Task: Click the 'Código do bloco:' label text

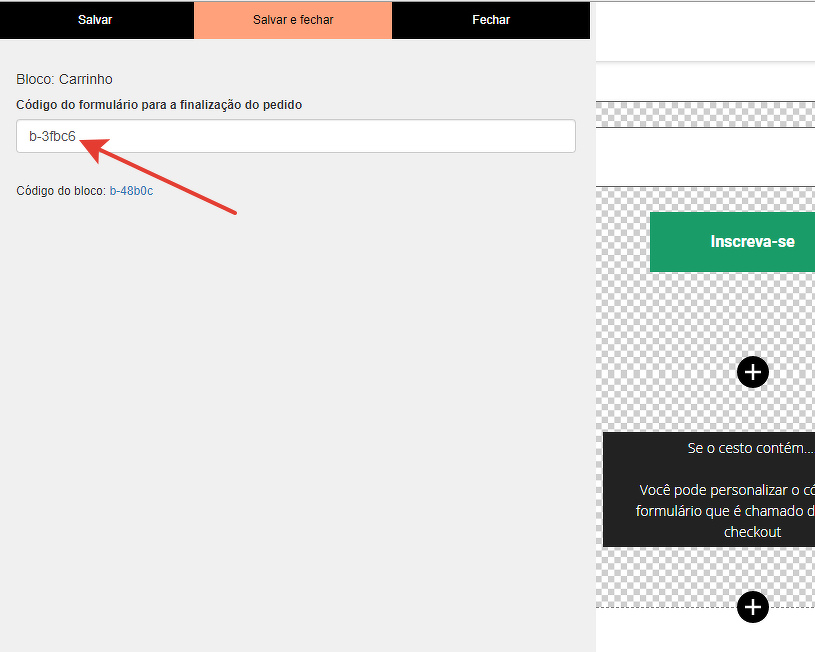Action: point(61,191)
